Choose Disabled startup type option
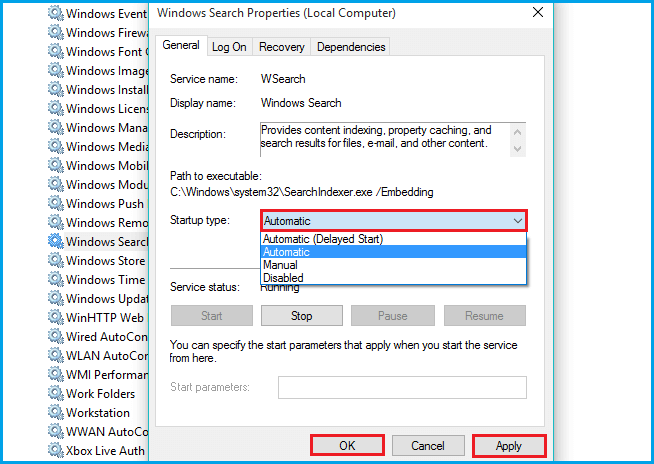This screenshot has height=464, width=654. coord(393,278)
